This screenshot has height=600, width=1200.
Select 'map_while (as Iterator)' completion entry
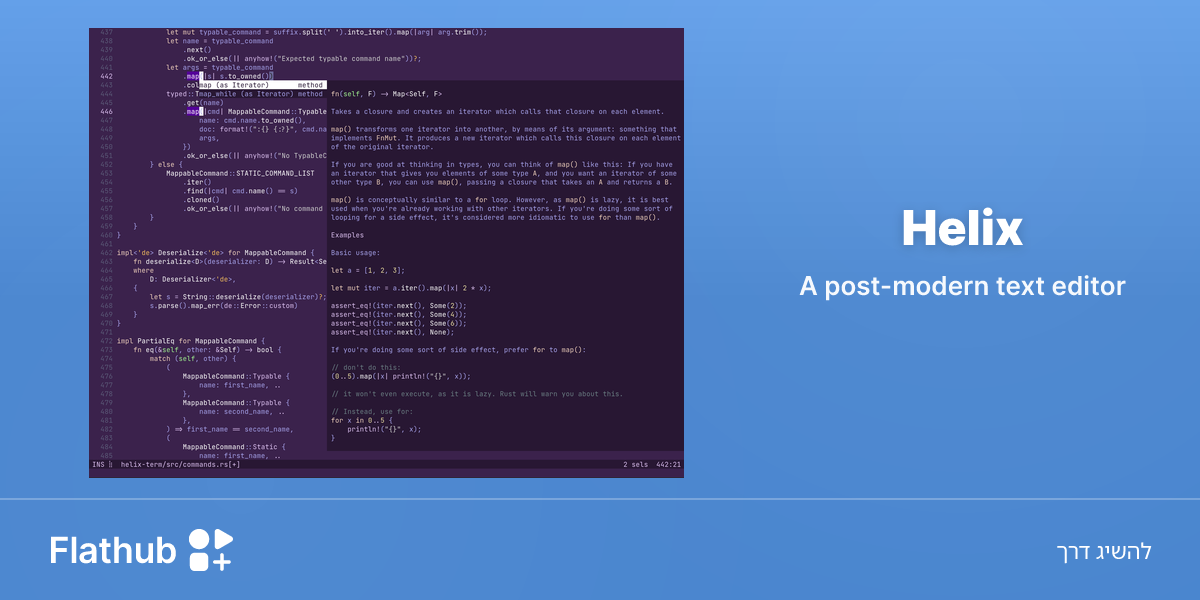coord(244,94)
